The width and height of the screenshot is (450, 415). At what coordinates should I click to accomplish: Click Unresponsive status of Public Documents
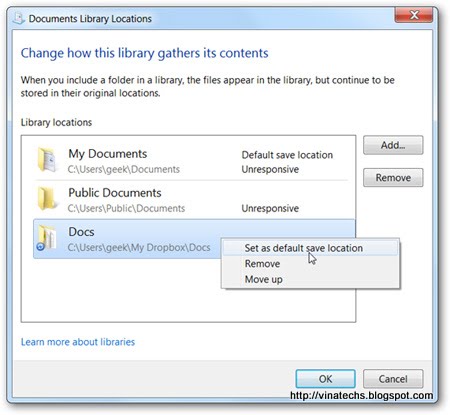point(270,208)
